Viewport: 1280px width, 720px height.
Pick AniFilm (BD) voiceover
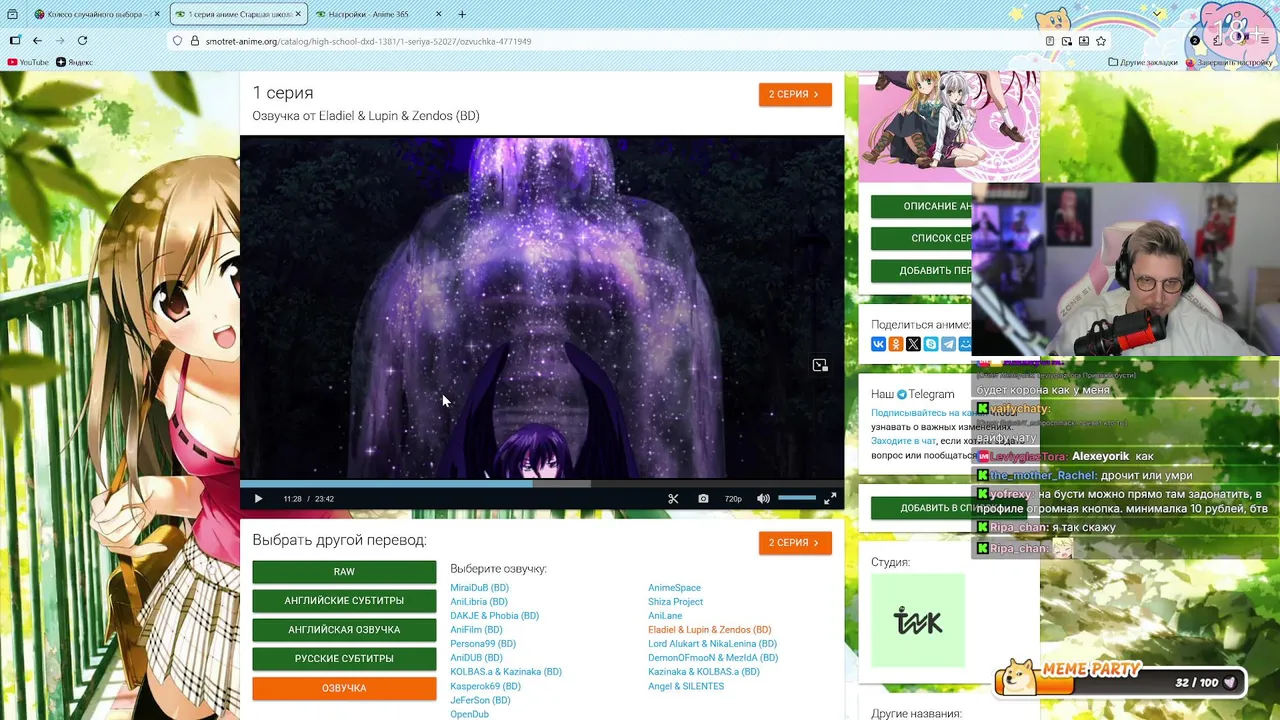coord(476,630)
